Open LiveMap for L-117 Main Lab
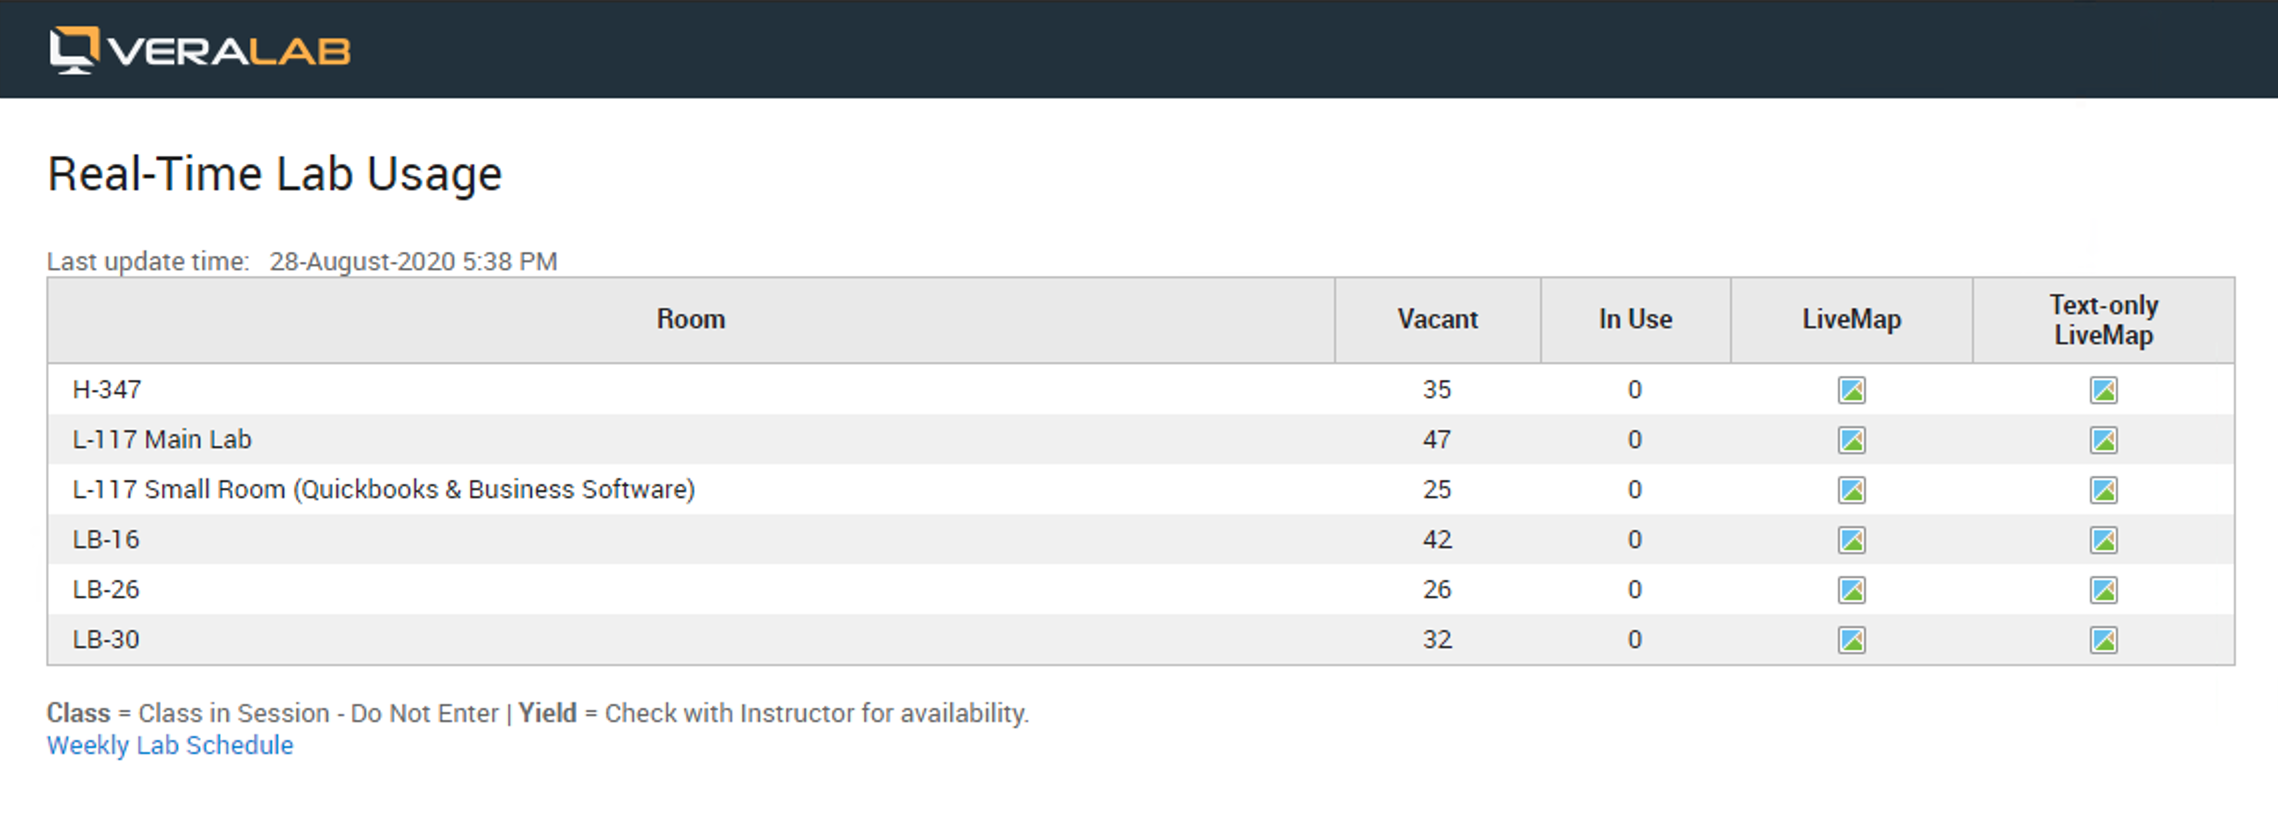 coord(1851,440)
